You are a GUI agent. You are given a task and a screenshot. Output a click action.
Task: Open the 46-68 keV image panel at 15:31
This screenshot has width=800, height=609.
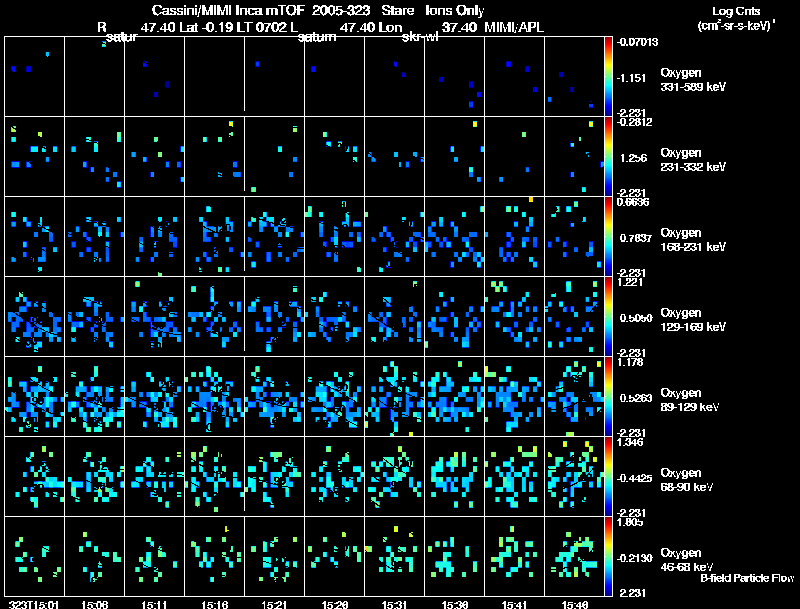(395, 557)
